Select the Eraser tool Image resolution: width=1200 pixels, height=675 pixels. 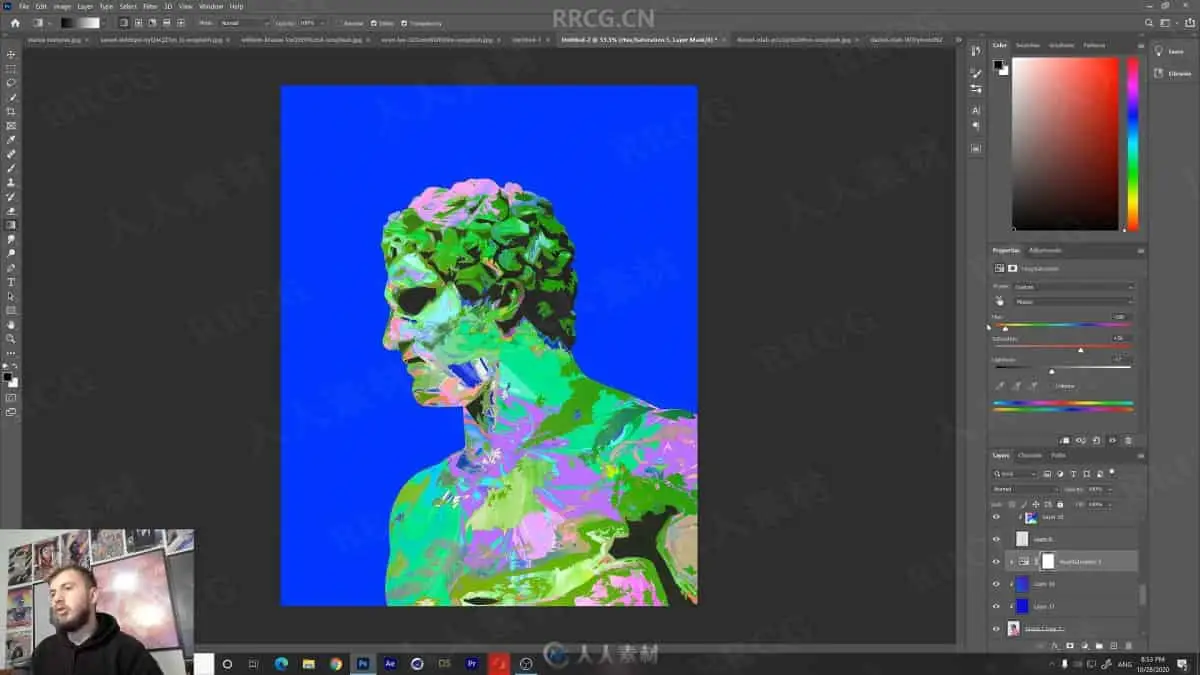click(x=11, y=211)
